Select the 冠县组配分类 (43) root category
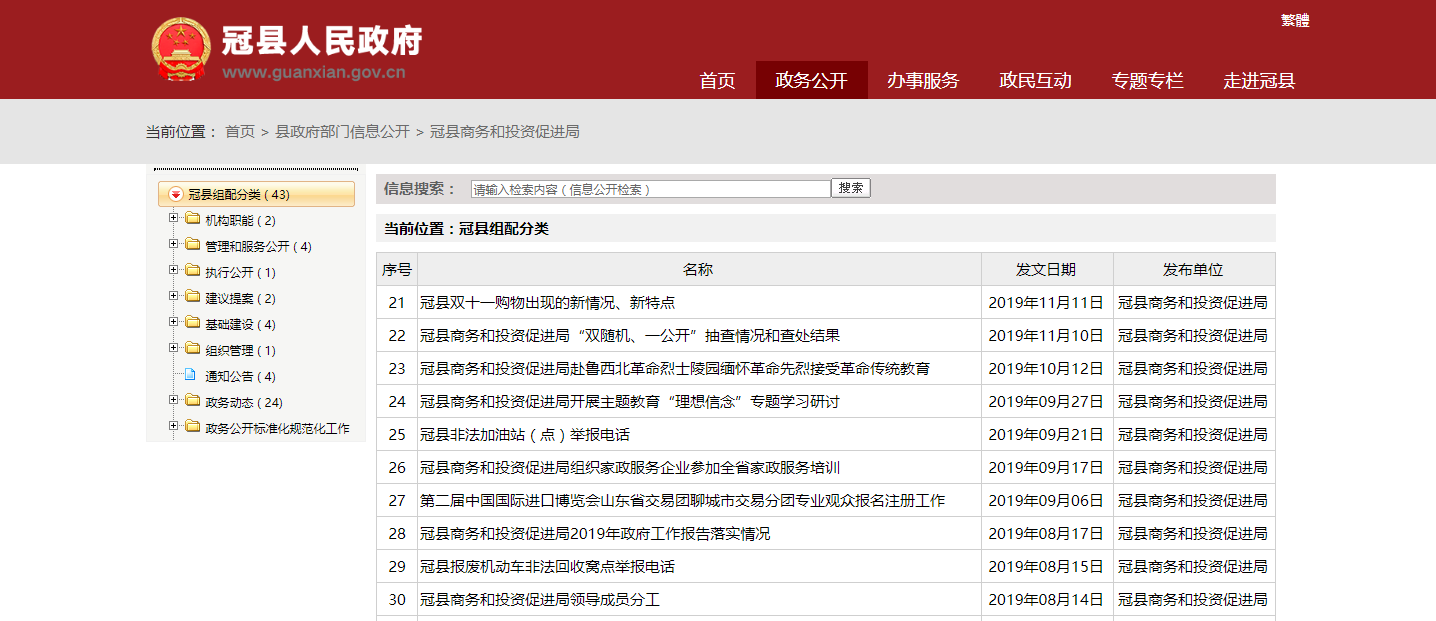This screenshot has width=1436, height=621. point(256,195)
